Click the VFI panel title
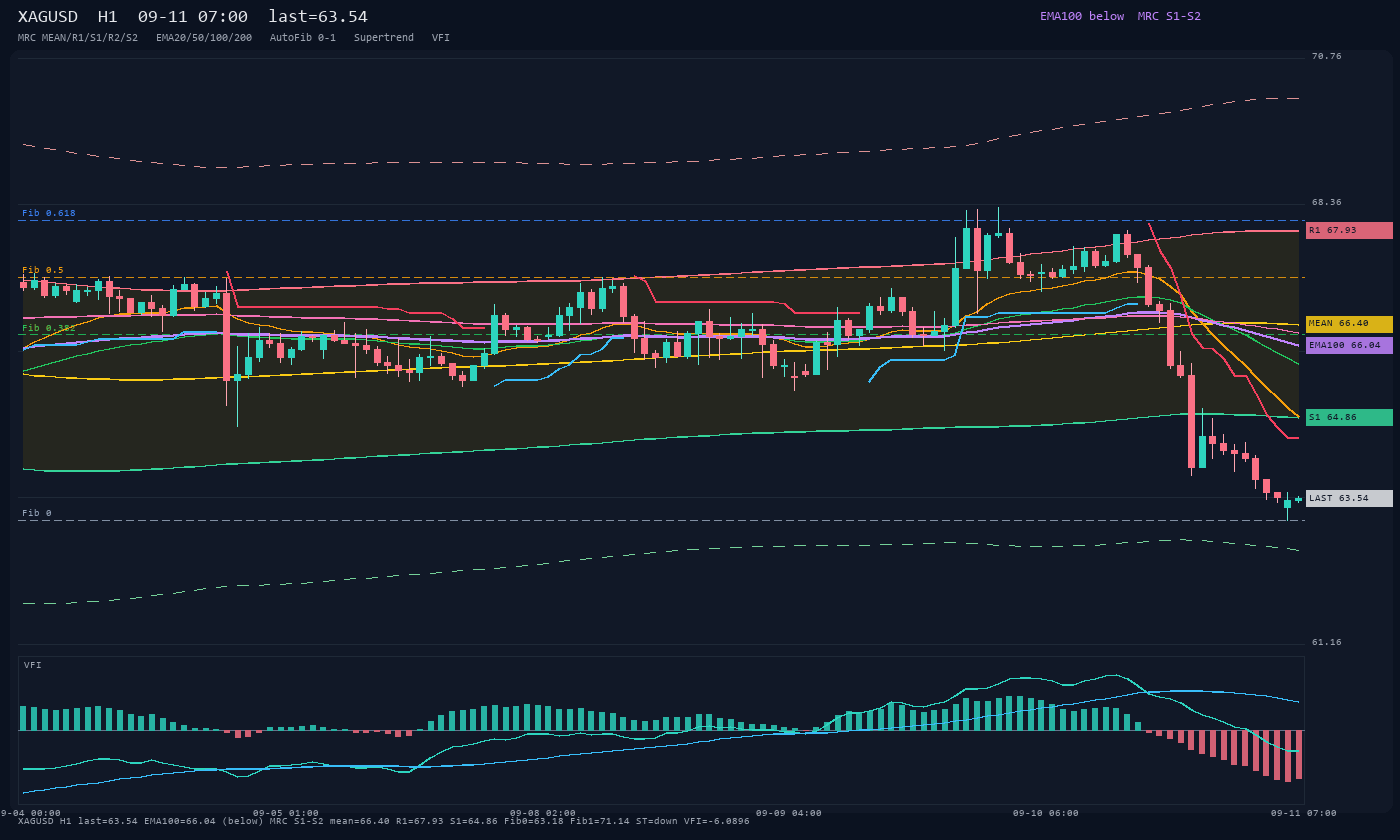The width and height of the screenshot is (1400, 840). (x=33, y=665)
